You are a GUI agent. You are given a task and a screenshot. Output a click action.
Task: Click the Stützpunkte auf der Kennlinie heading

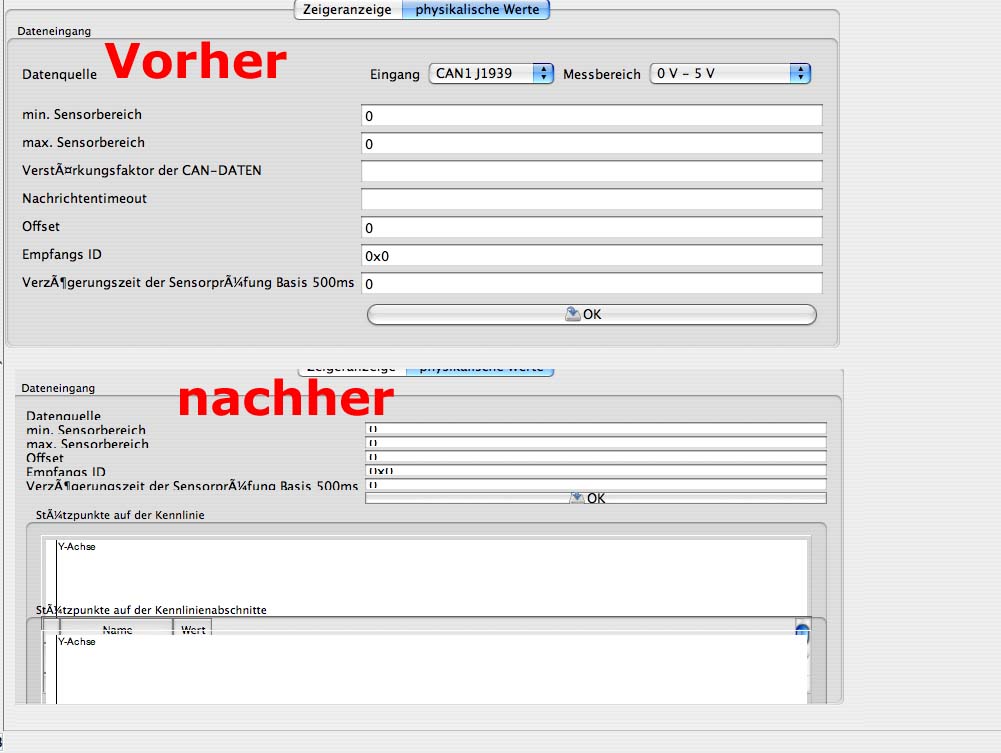120,515
